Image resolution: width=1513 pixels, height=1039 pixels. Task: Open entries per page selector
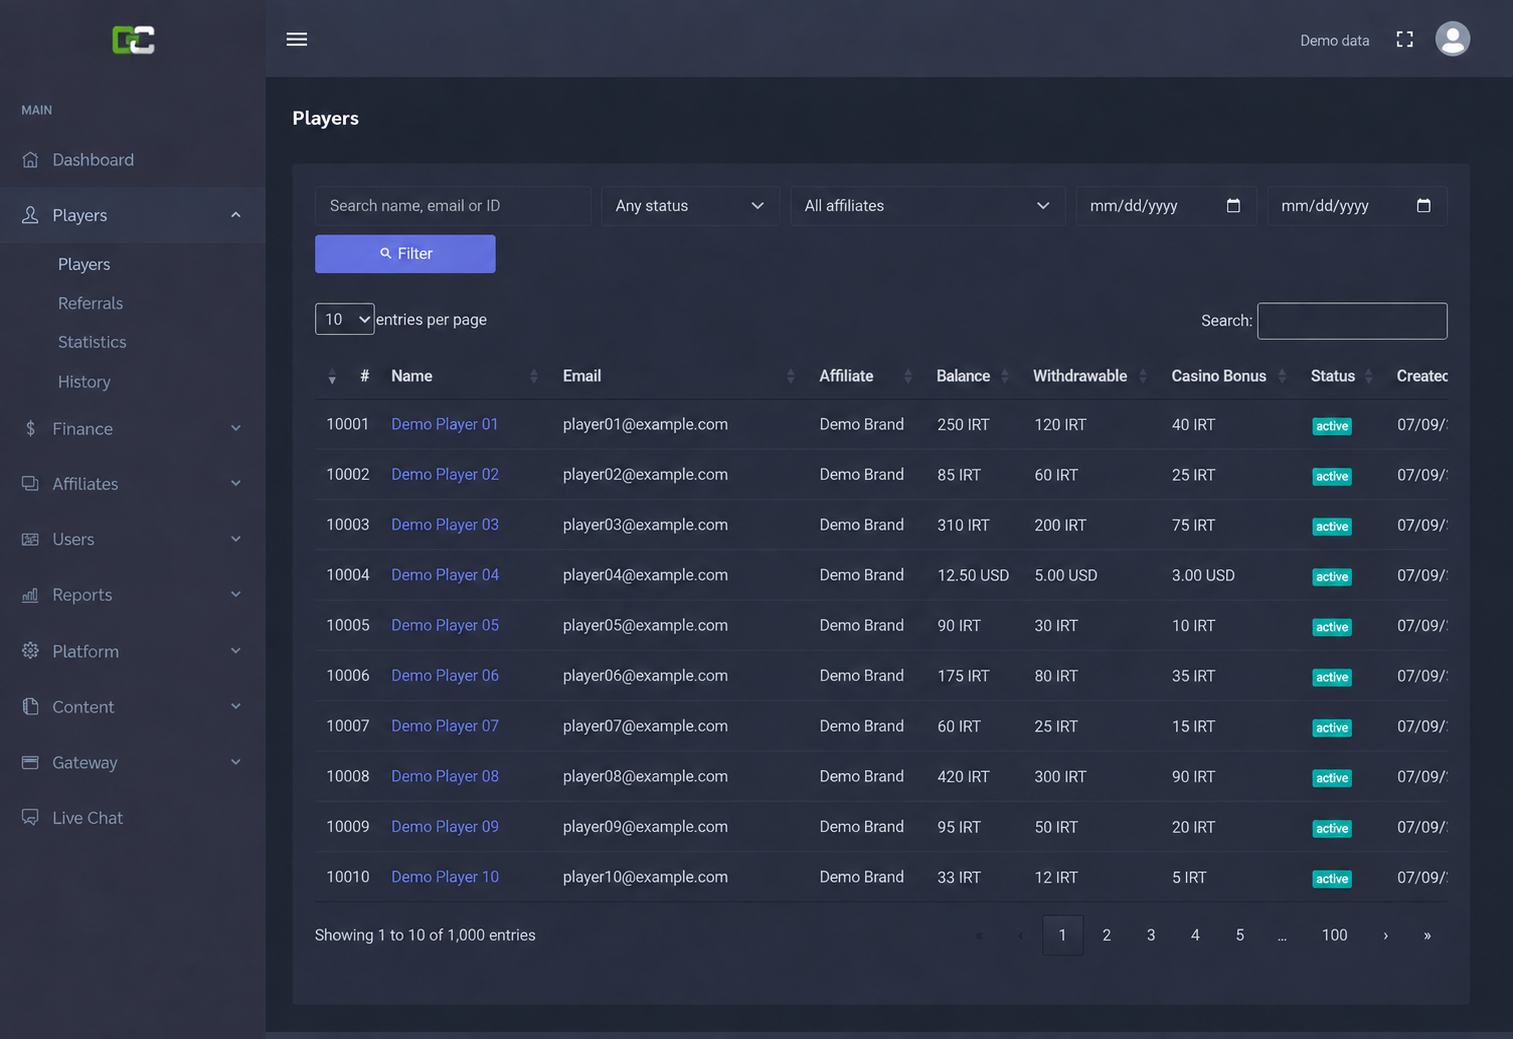(345, 319)
